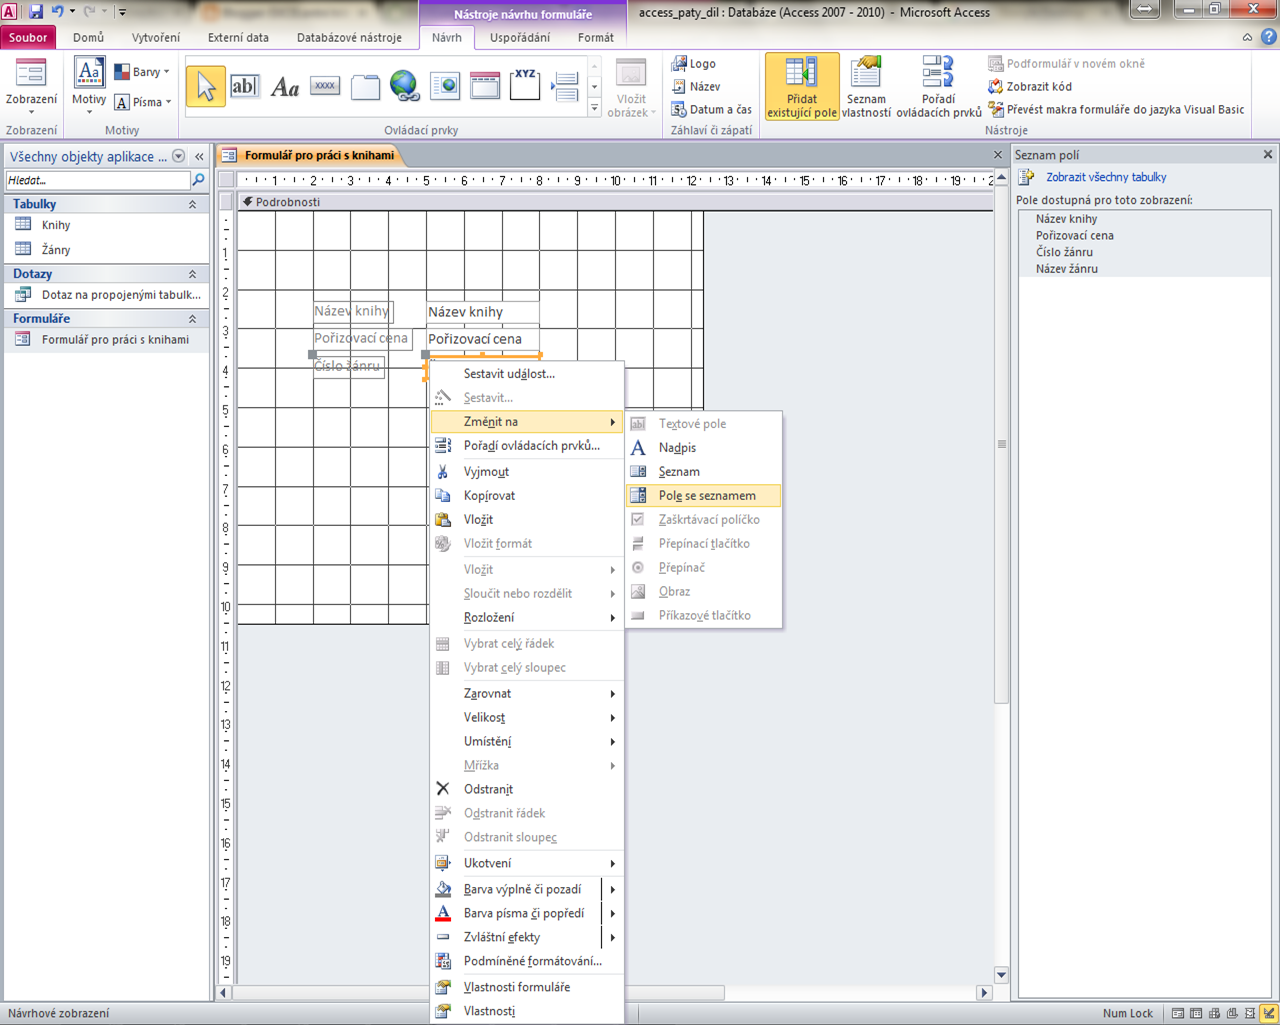Open Pořadí ovládacích prvků tab order
The image size is (1280, 1025).
point(939,88)
